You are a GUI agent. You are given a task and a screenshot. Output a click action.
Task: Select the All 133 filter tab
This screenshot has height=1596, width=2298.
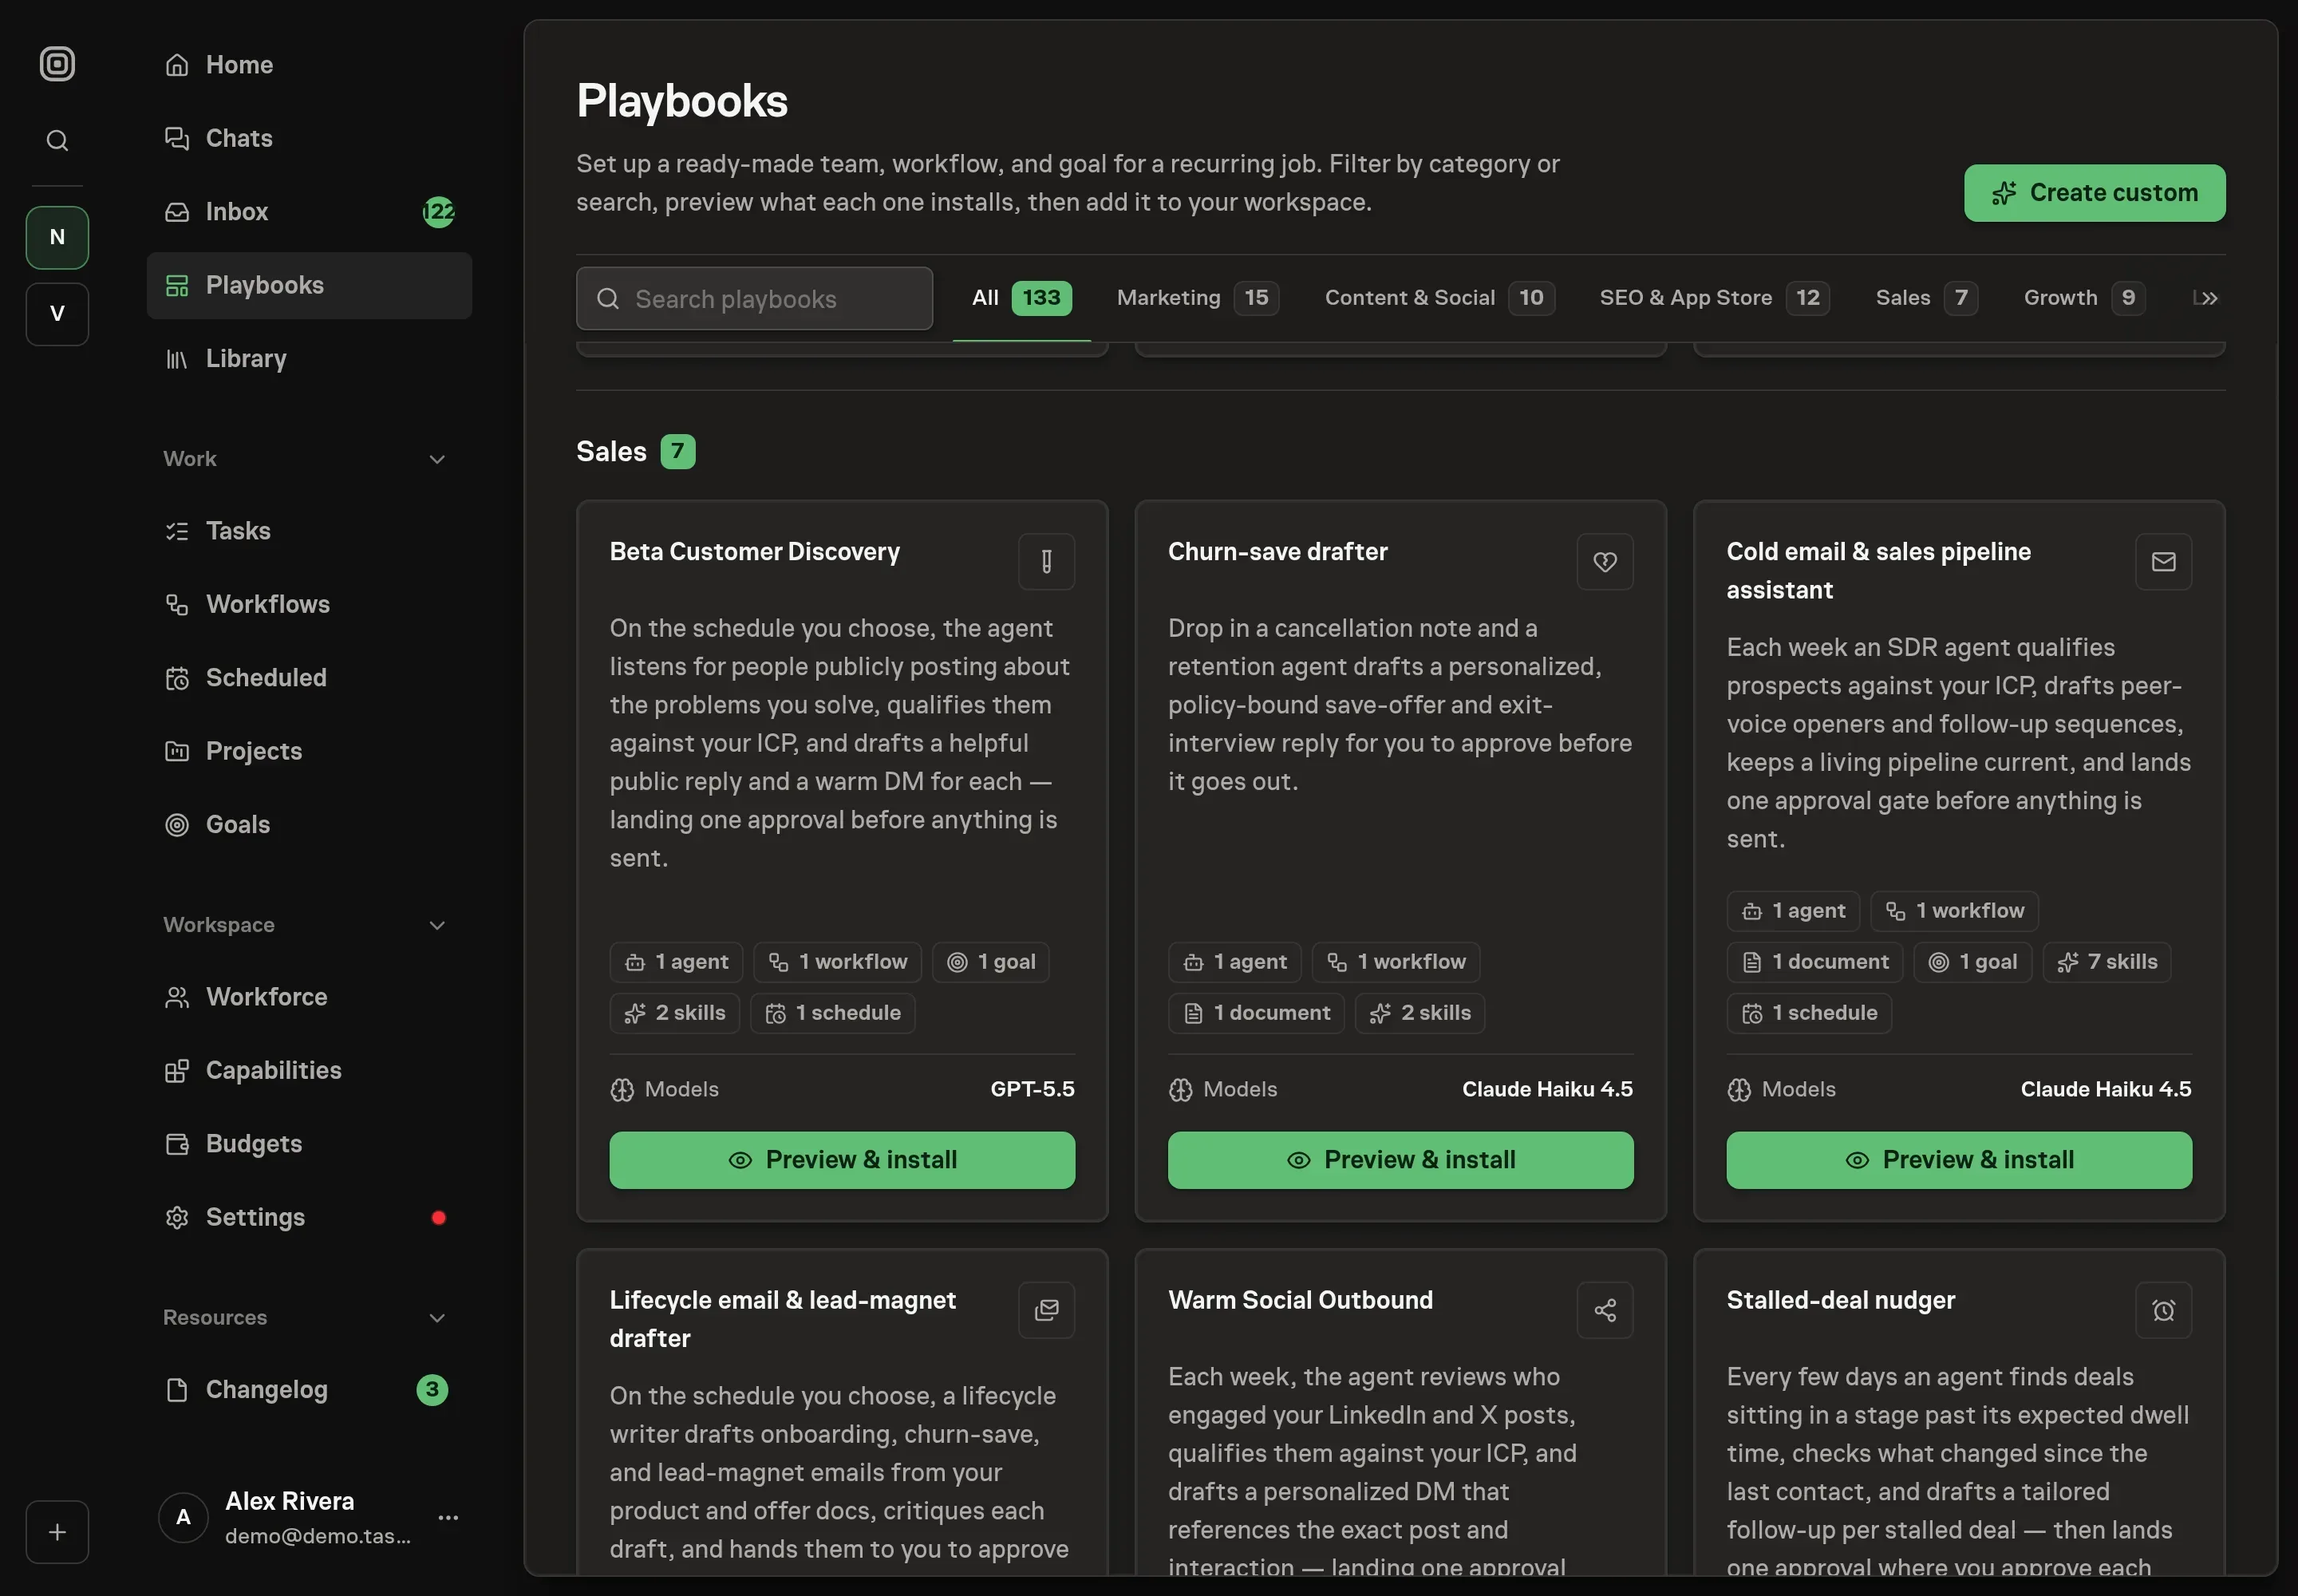point(1021,298)
